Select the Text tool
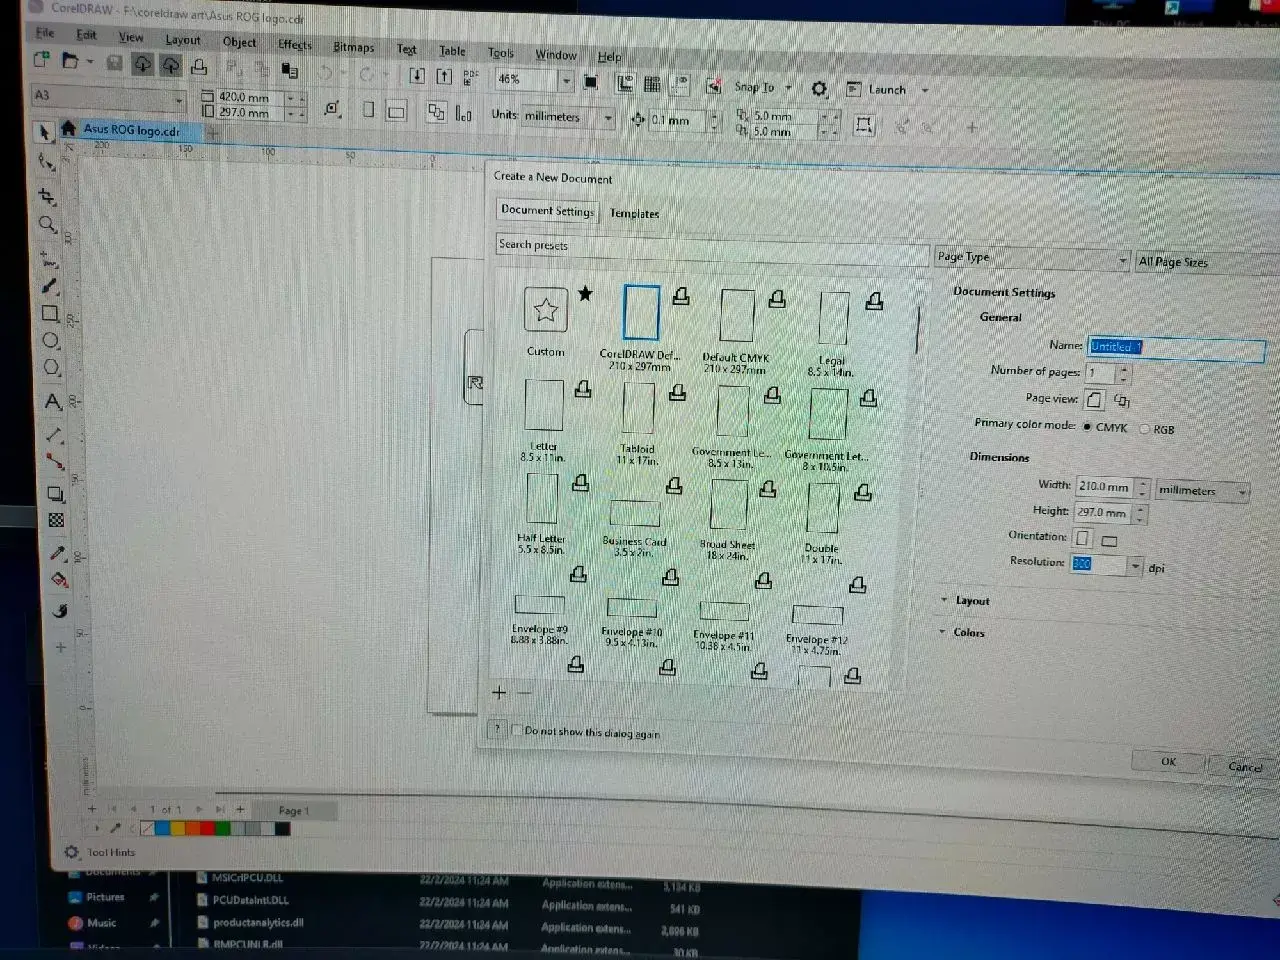Viewport: 1280px width, 960px height. pyautogui.click(x=52, y=401)
